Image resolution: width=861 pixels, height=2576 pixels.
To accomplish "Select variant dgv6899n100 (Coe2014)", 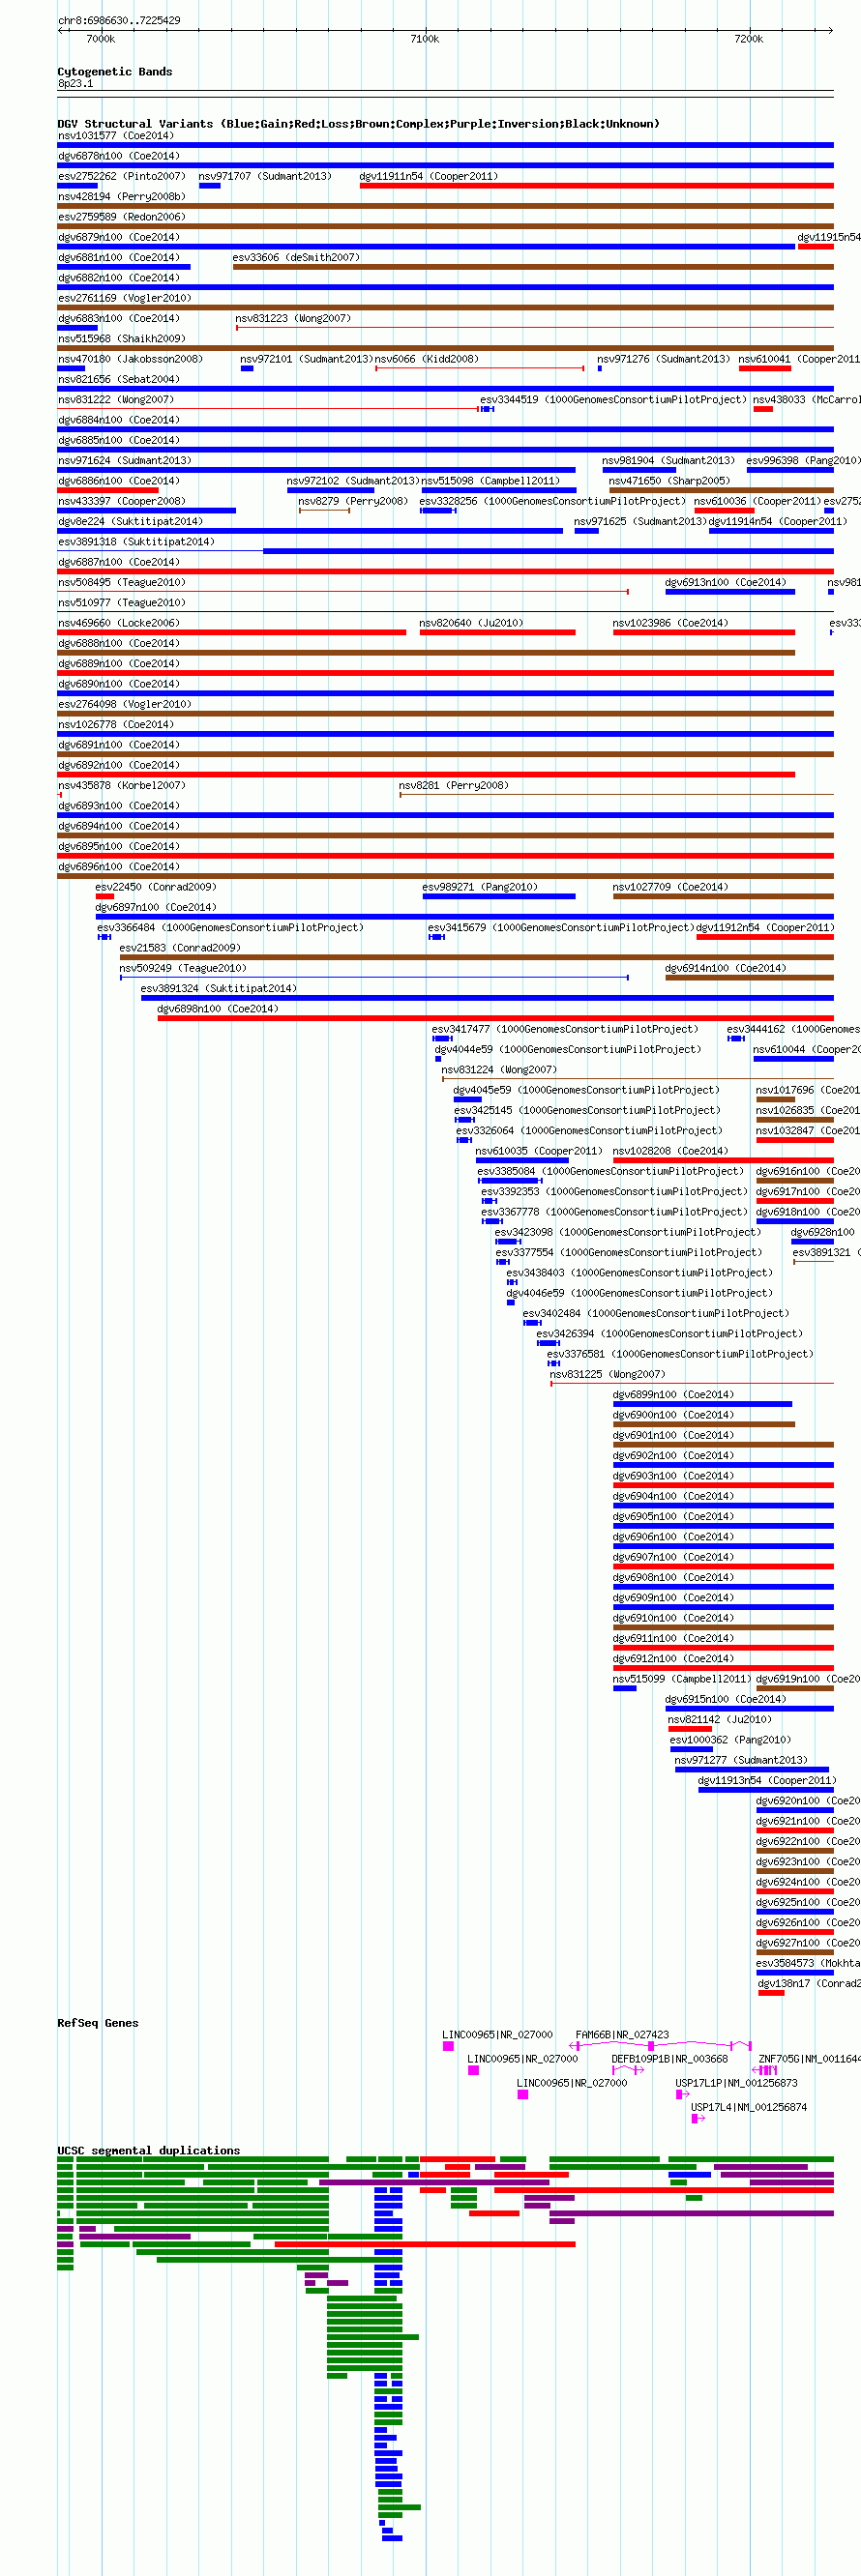I will tap(674, 1395).
